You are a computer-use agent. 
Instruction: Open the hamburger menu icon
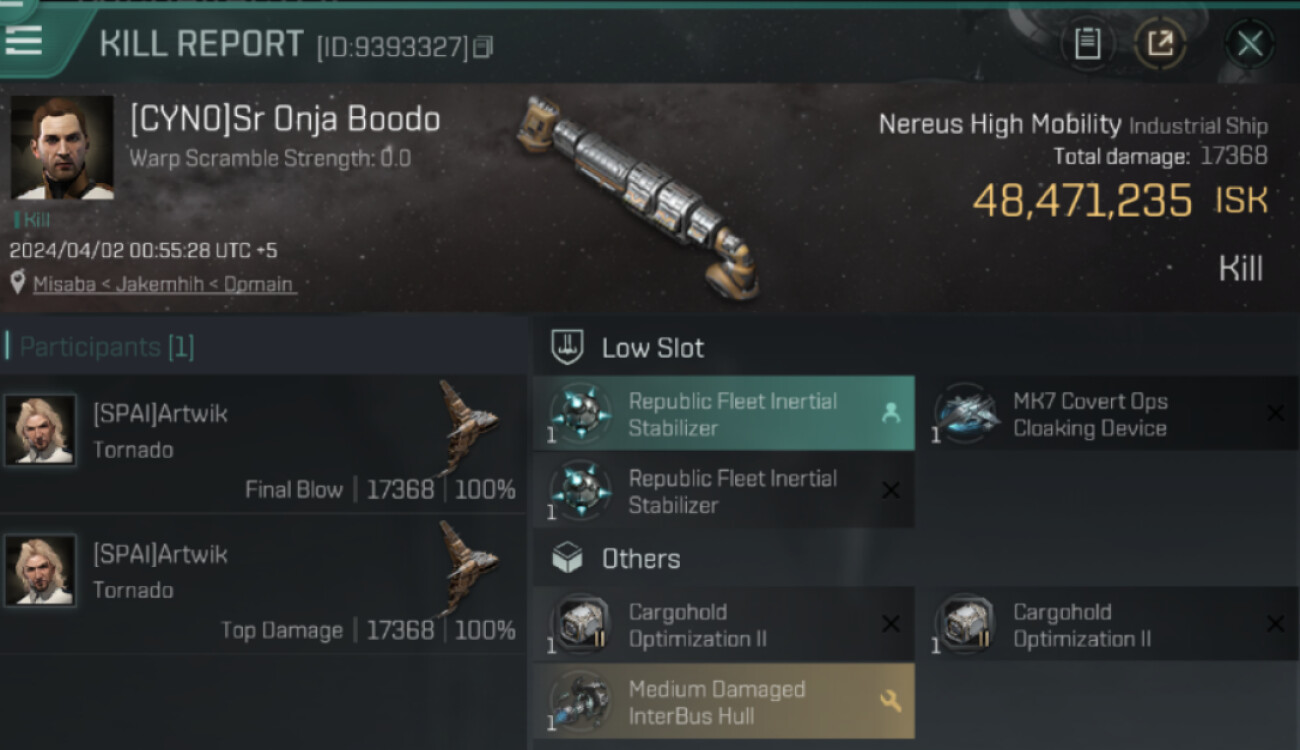click(24, 39)
